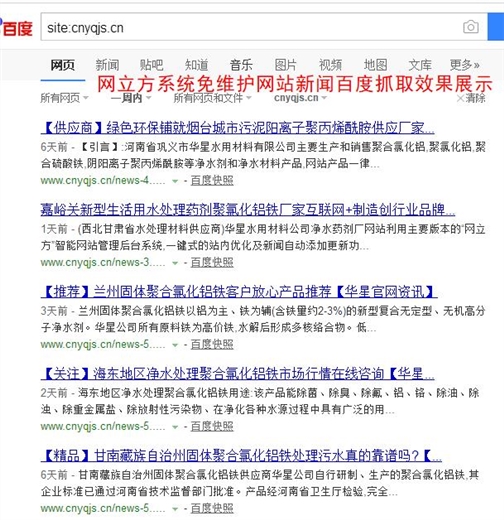Expand the URL arrow under the 兰州 result
This screenshot has height=520, width=504.
point(175,345)
